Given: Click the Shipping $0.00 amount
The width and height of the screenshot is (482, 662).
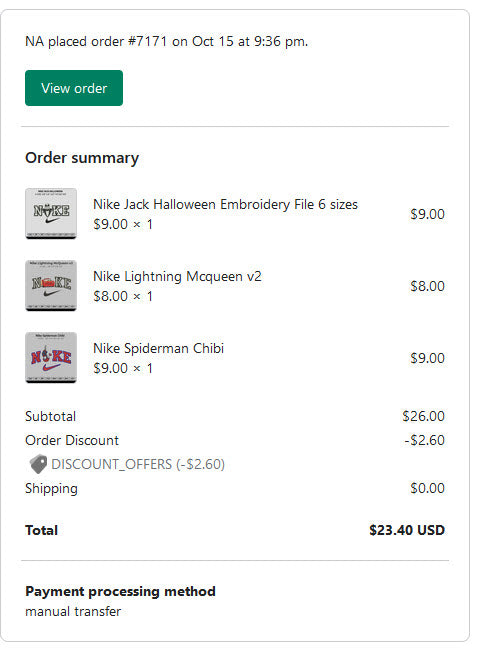Looking at the screenshot, I should tap(428, 488).
